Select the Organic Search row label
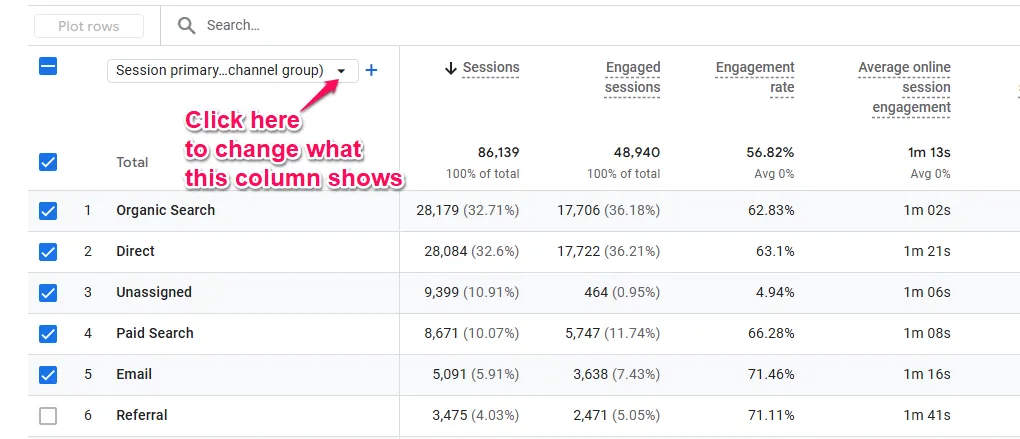The width and height of the screenshot is (1020, 439). [165, 211]
